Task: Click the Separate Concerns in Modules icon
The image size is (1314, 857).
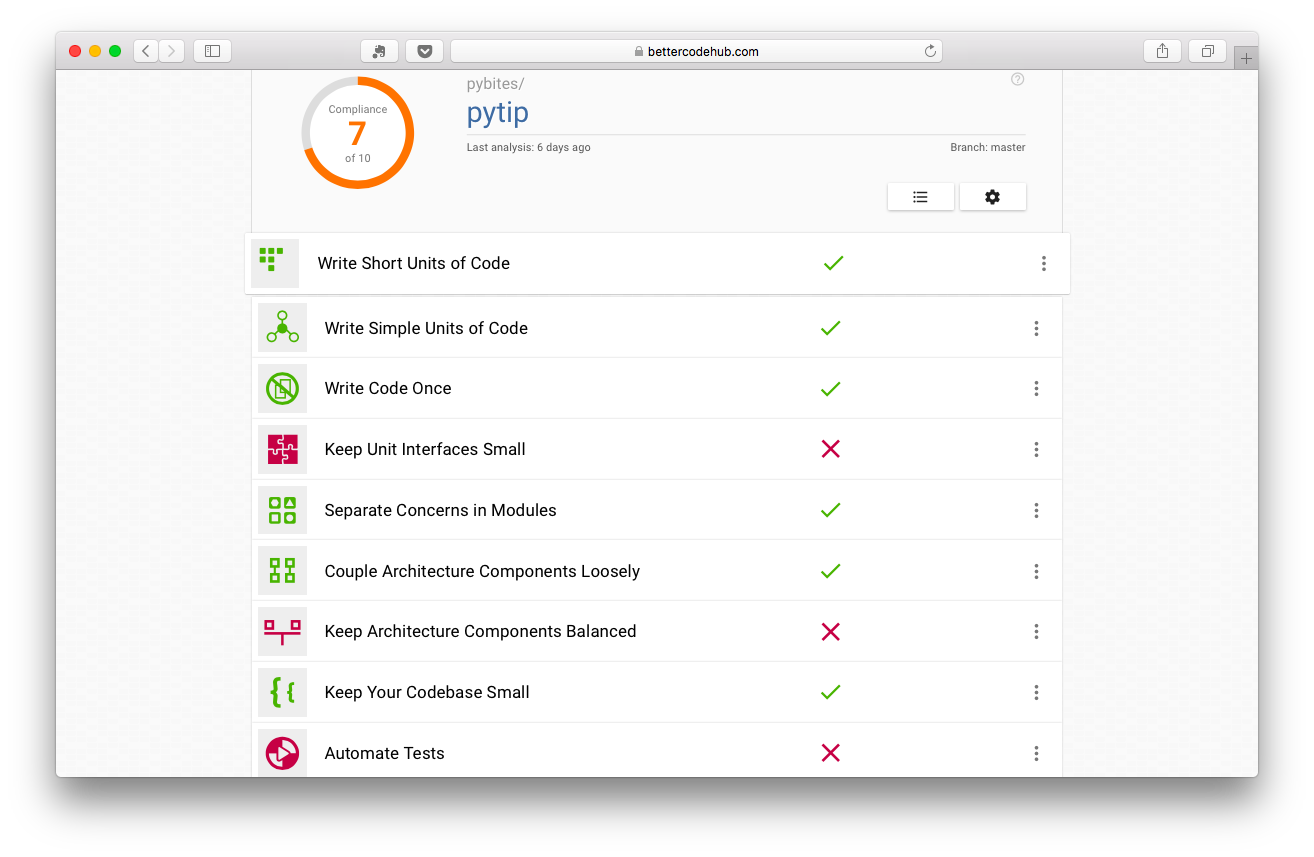Action: pyautogui.click(x=282, y=510)
